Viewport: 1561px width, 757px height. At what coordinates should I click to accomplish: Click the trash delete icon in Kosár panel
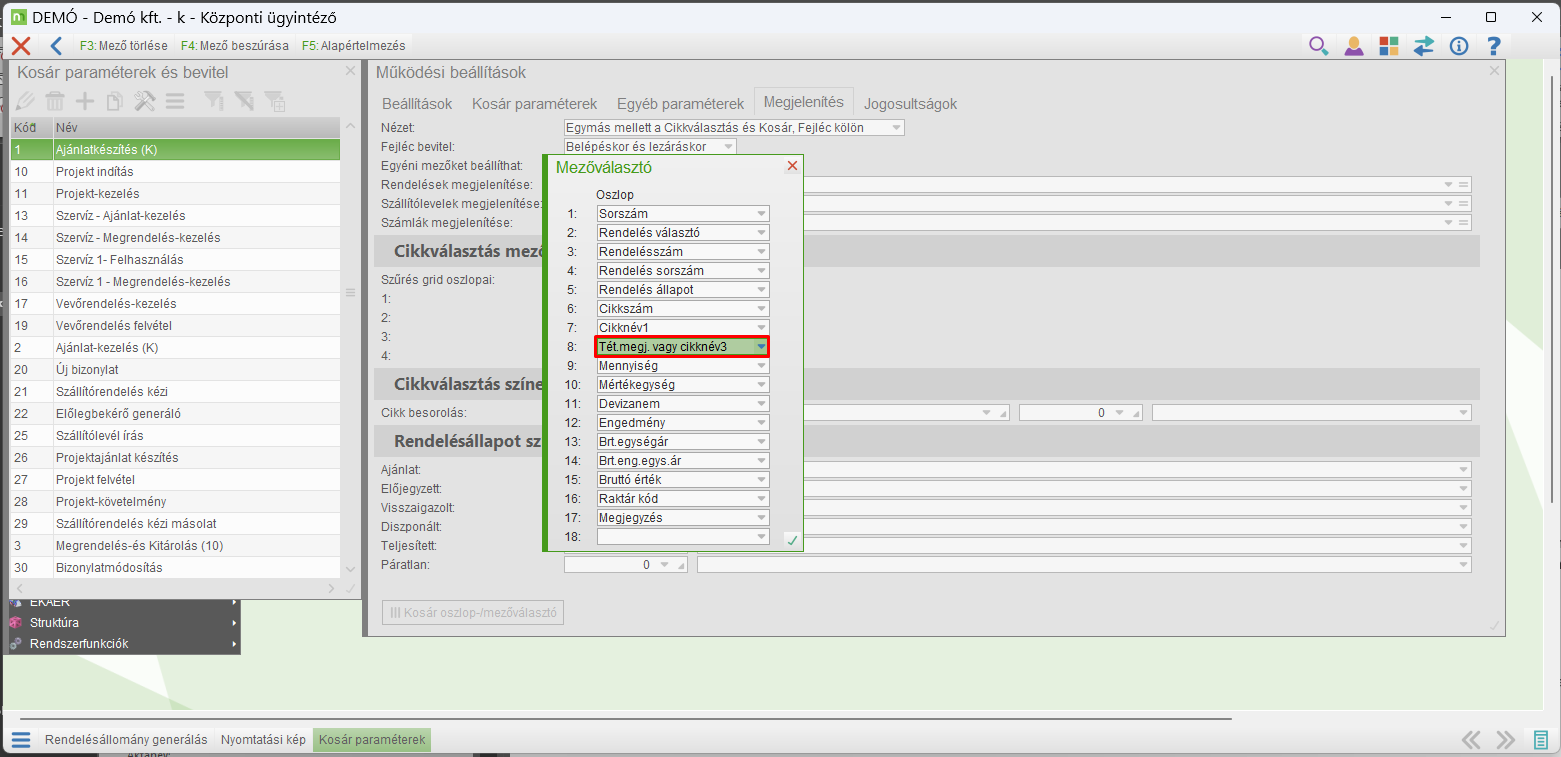(x=55, y=101)
